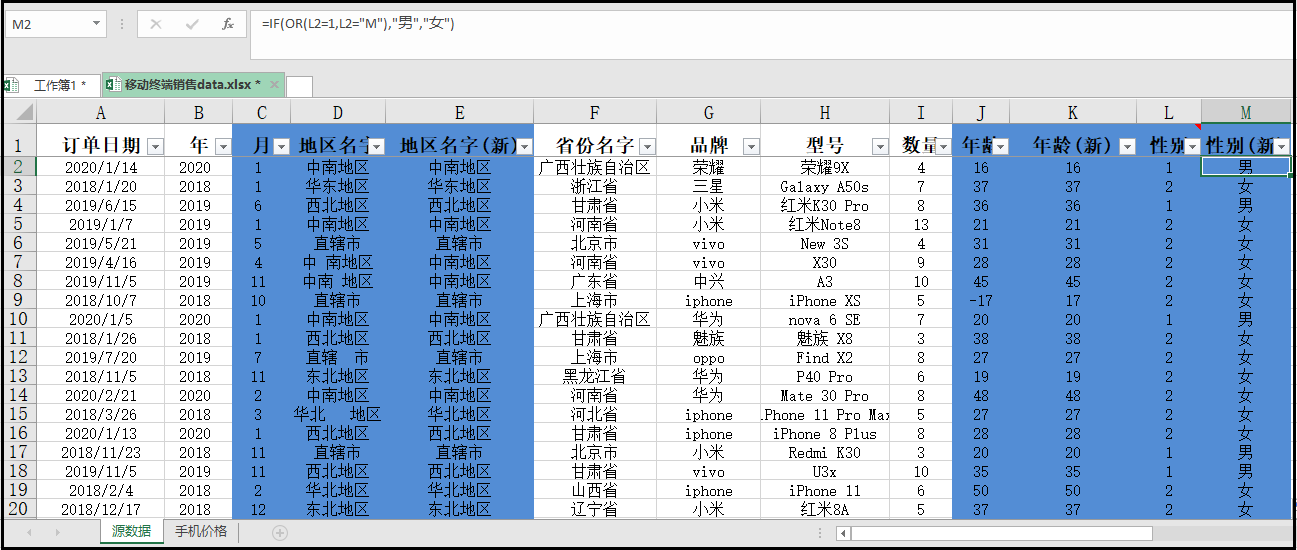Click cell containing 魅族 X8
This screenshot has height=550, width=1297.
point(825,338)
